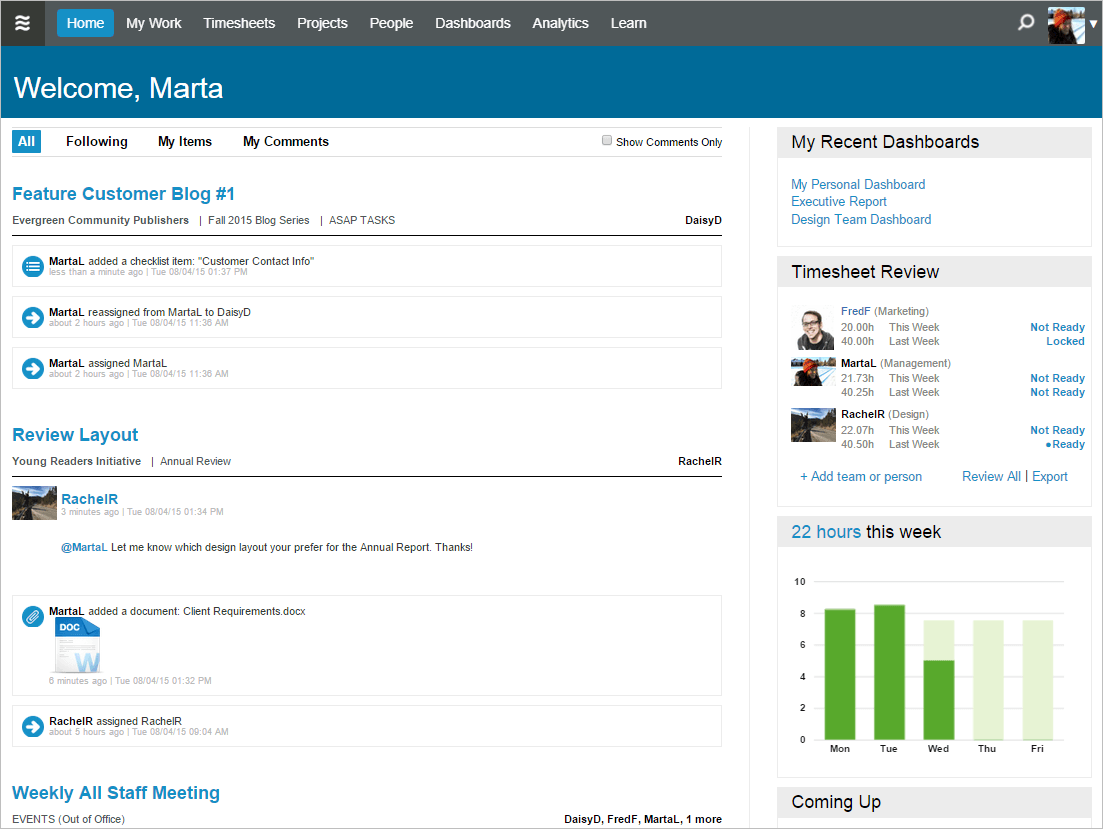Click Review All in Timesheet Review
The width and height of the screenshot is (1103, 829).
click(x=991, y=477)
